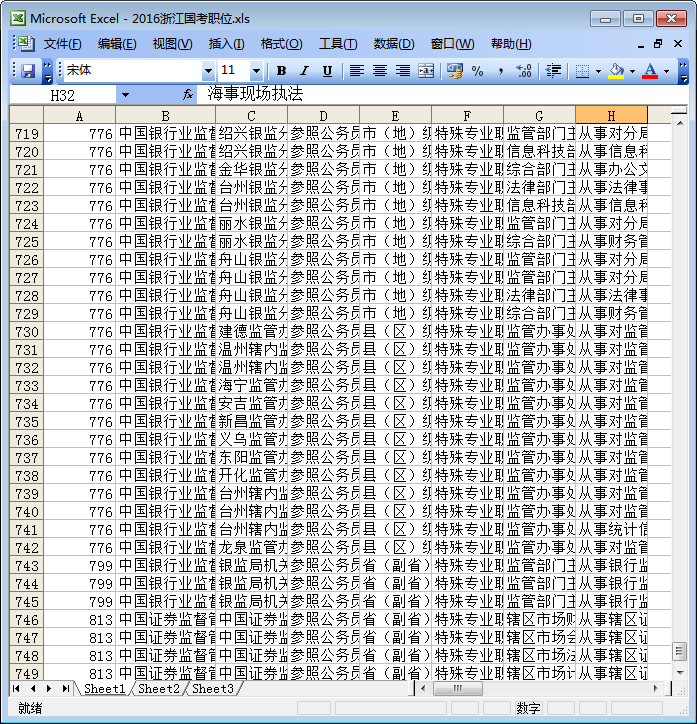Go to previous sheet tab arrow
Viewport: 697px width, 724px height.
point(33,688)
